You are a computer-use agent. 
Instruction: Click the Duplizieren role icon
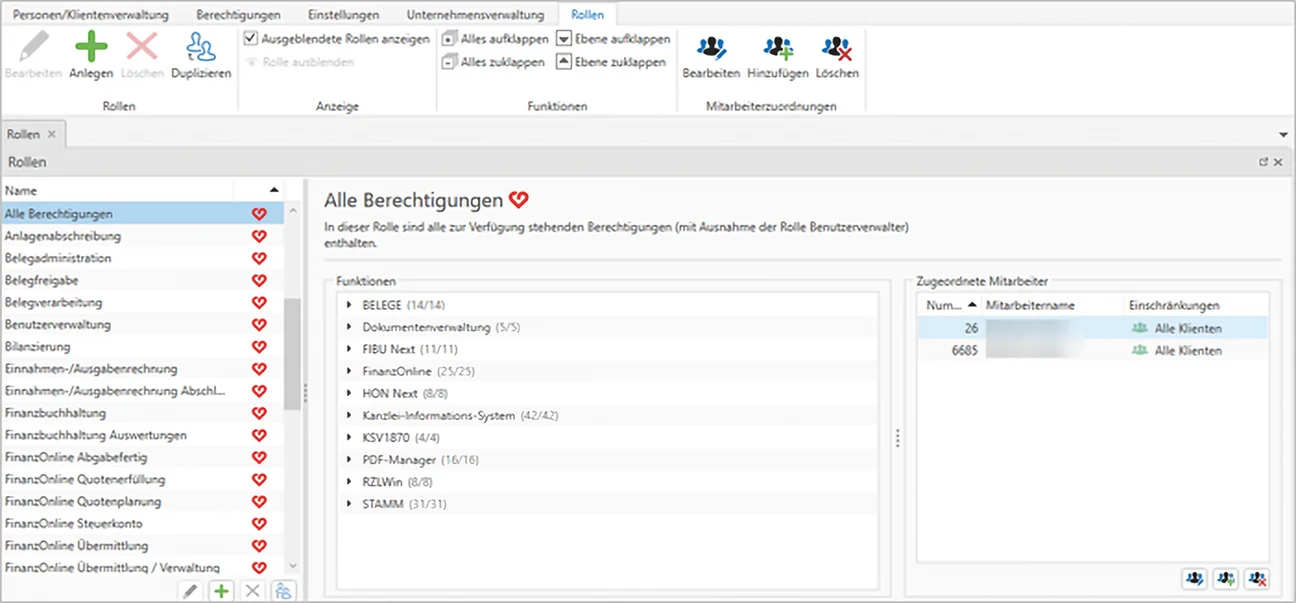(201, 47)
